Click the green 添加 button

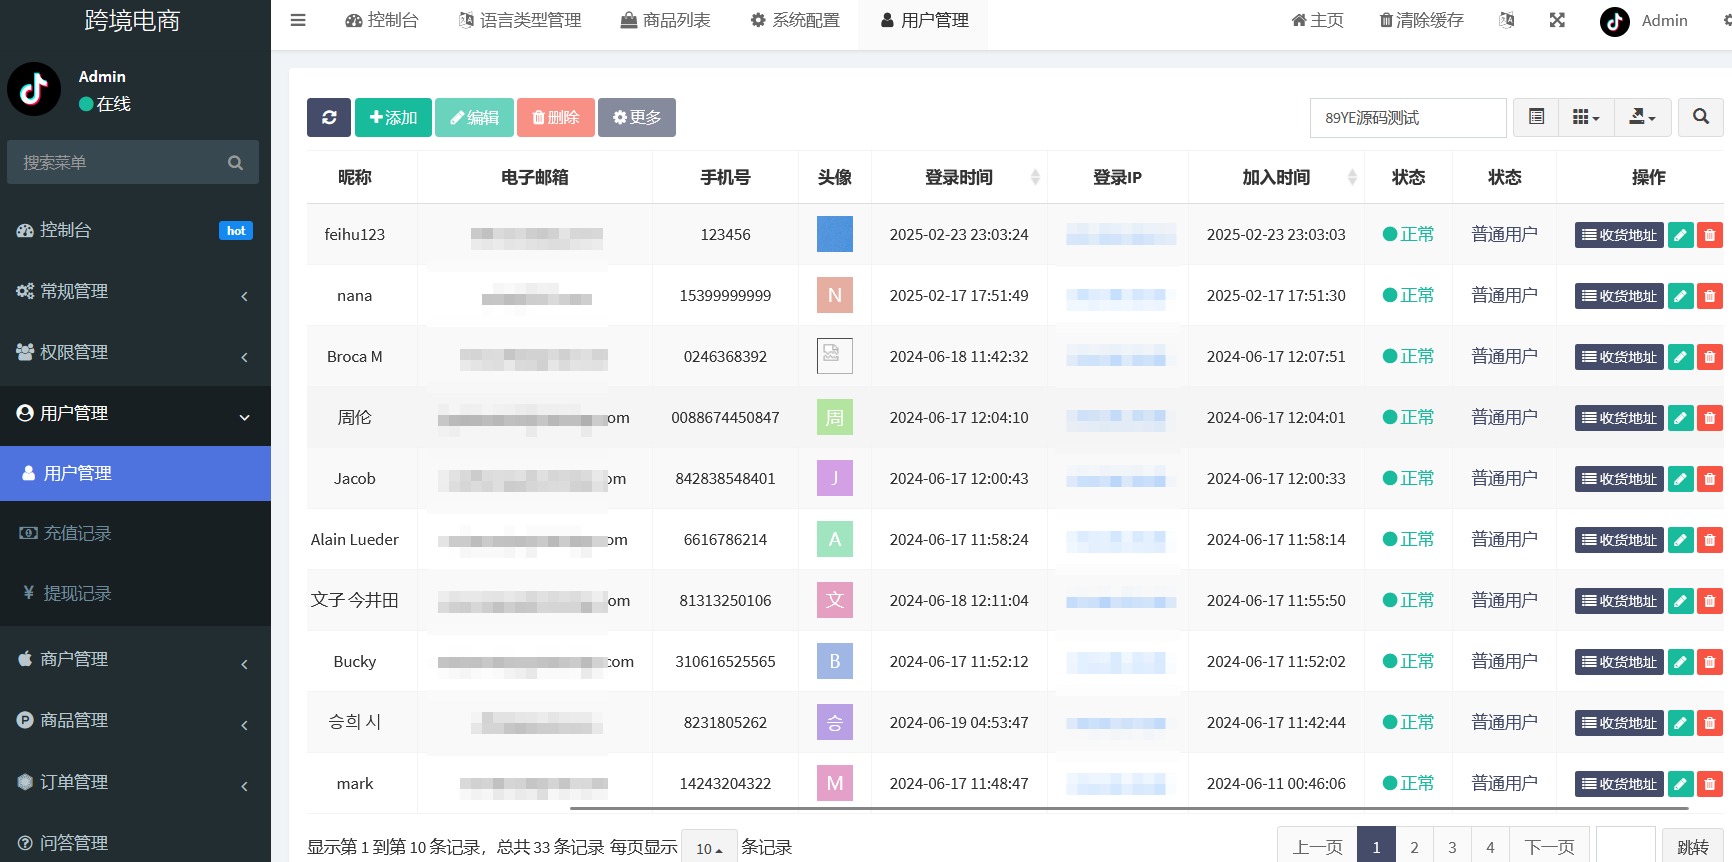(393, 117)
